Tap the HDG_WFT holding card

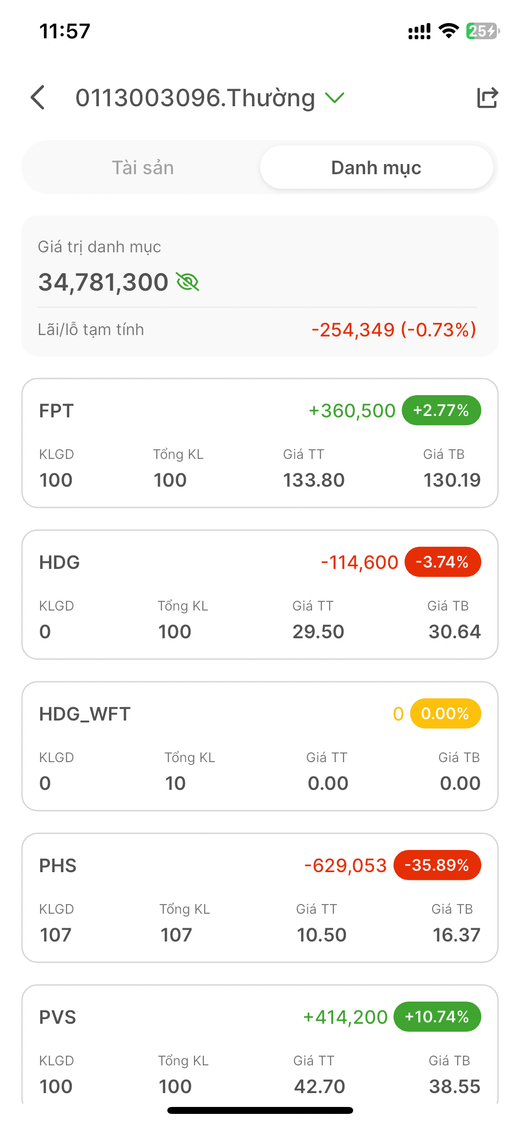coord(260,746)
